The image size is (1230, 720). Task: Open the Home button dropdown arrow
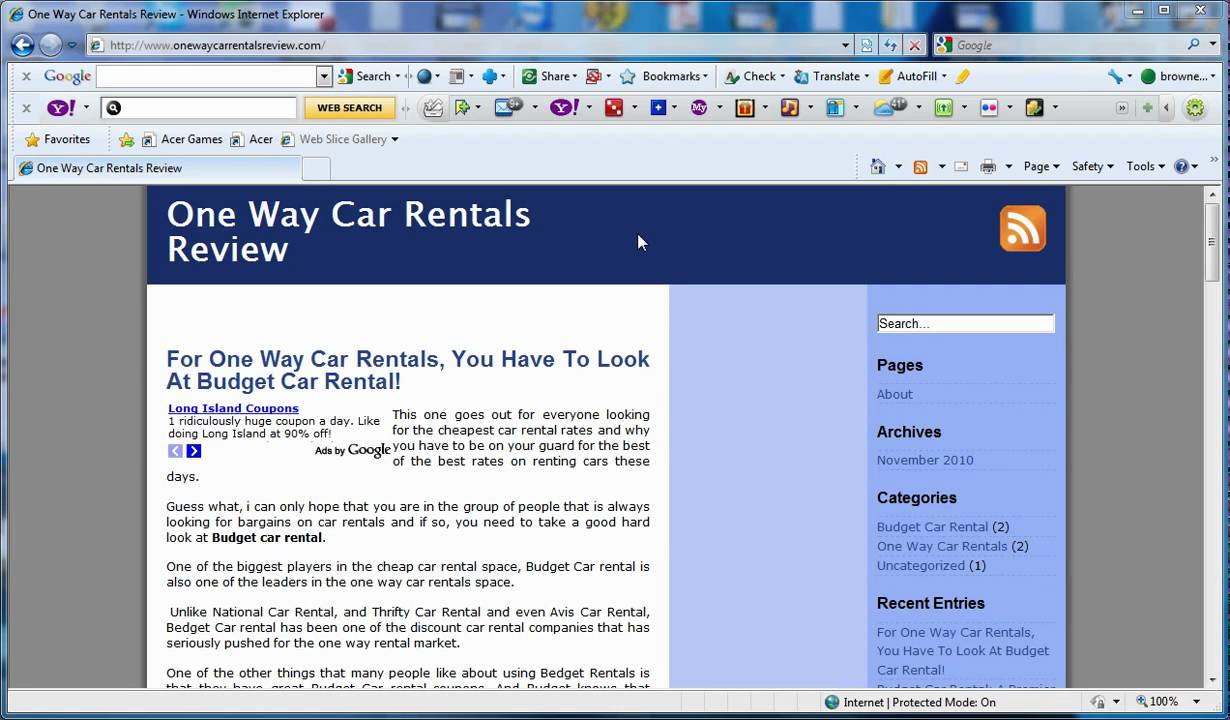click(x=898, y=167)
